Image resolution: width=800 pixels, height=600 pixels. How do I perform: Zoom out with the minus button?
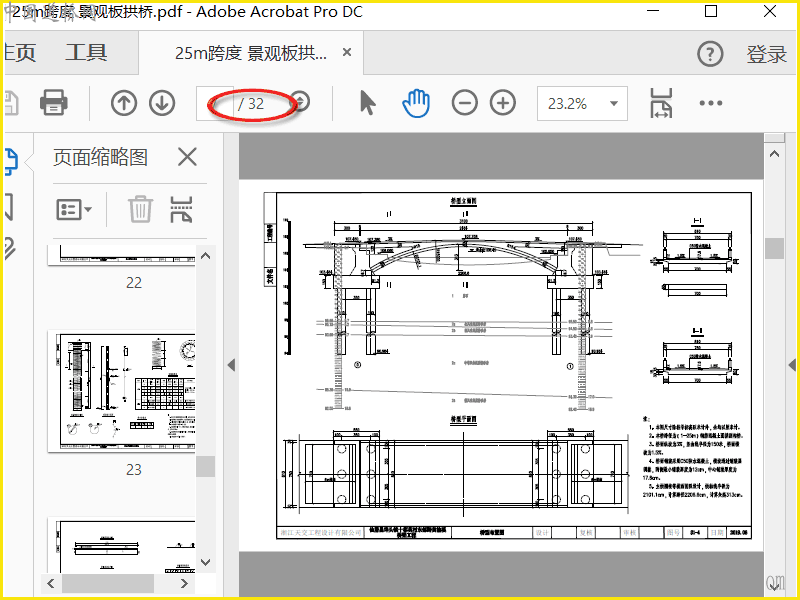465,103
